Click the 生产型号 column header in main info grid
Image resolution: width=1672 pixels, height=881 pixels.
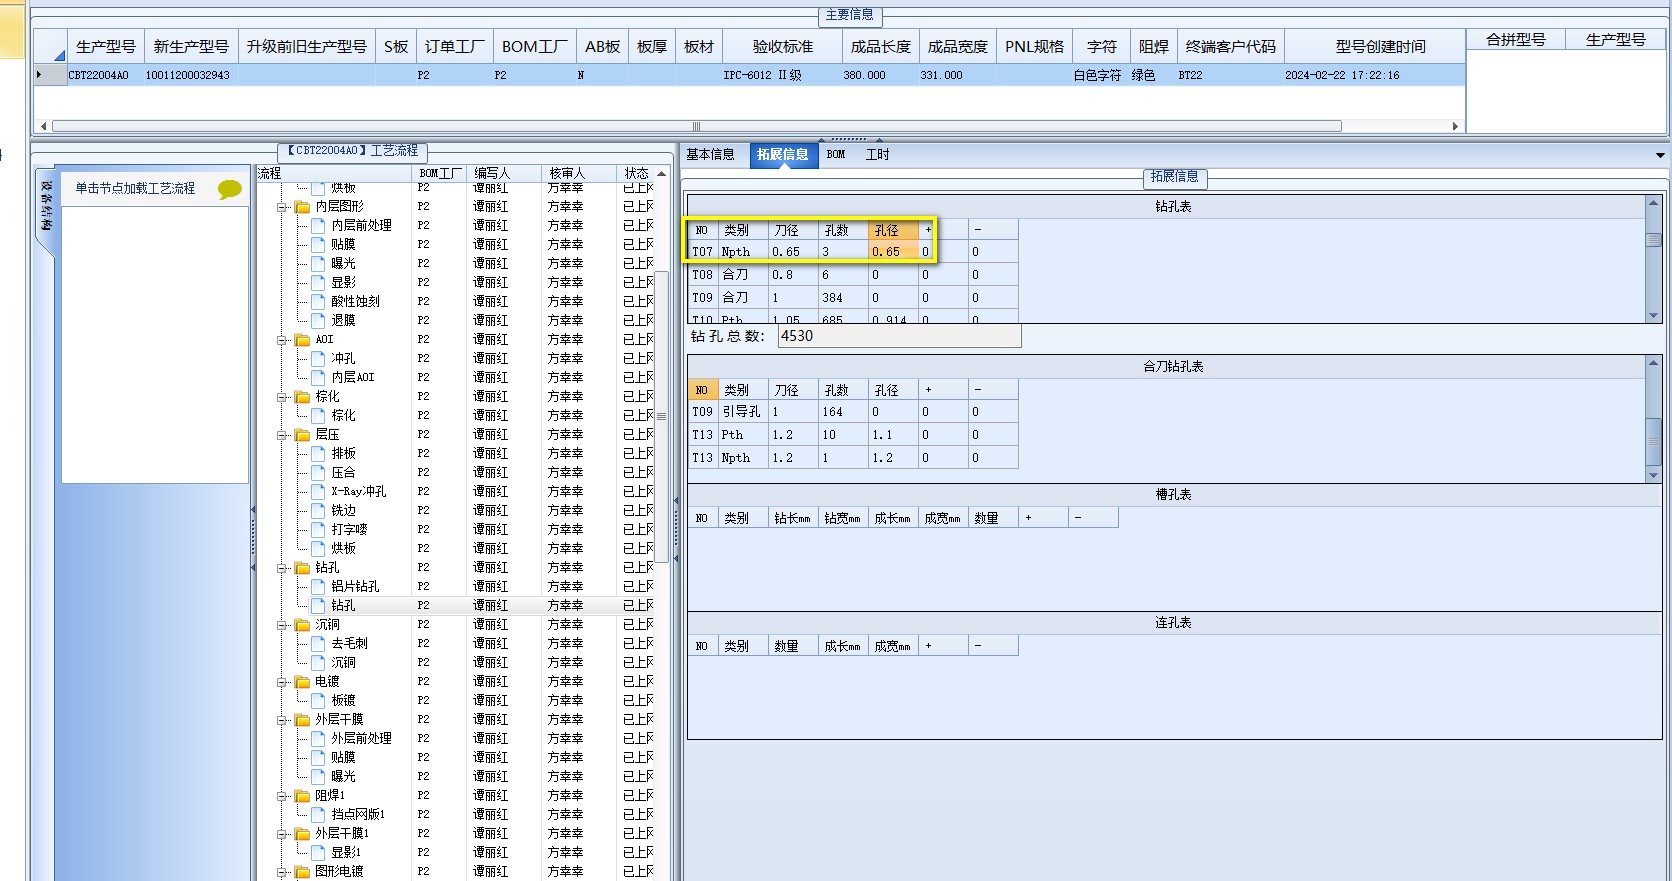click(x=105, y=47)
